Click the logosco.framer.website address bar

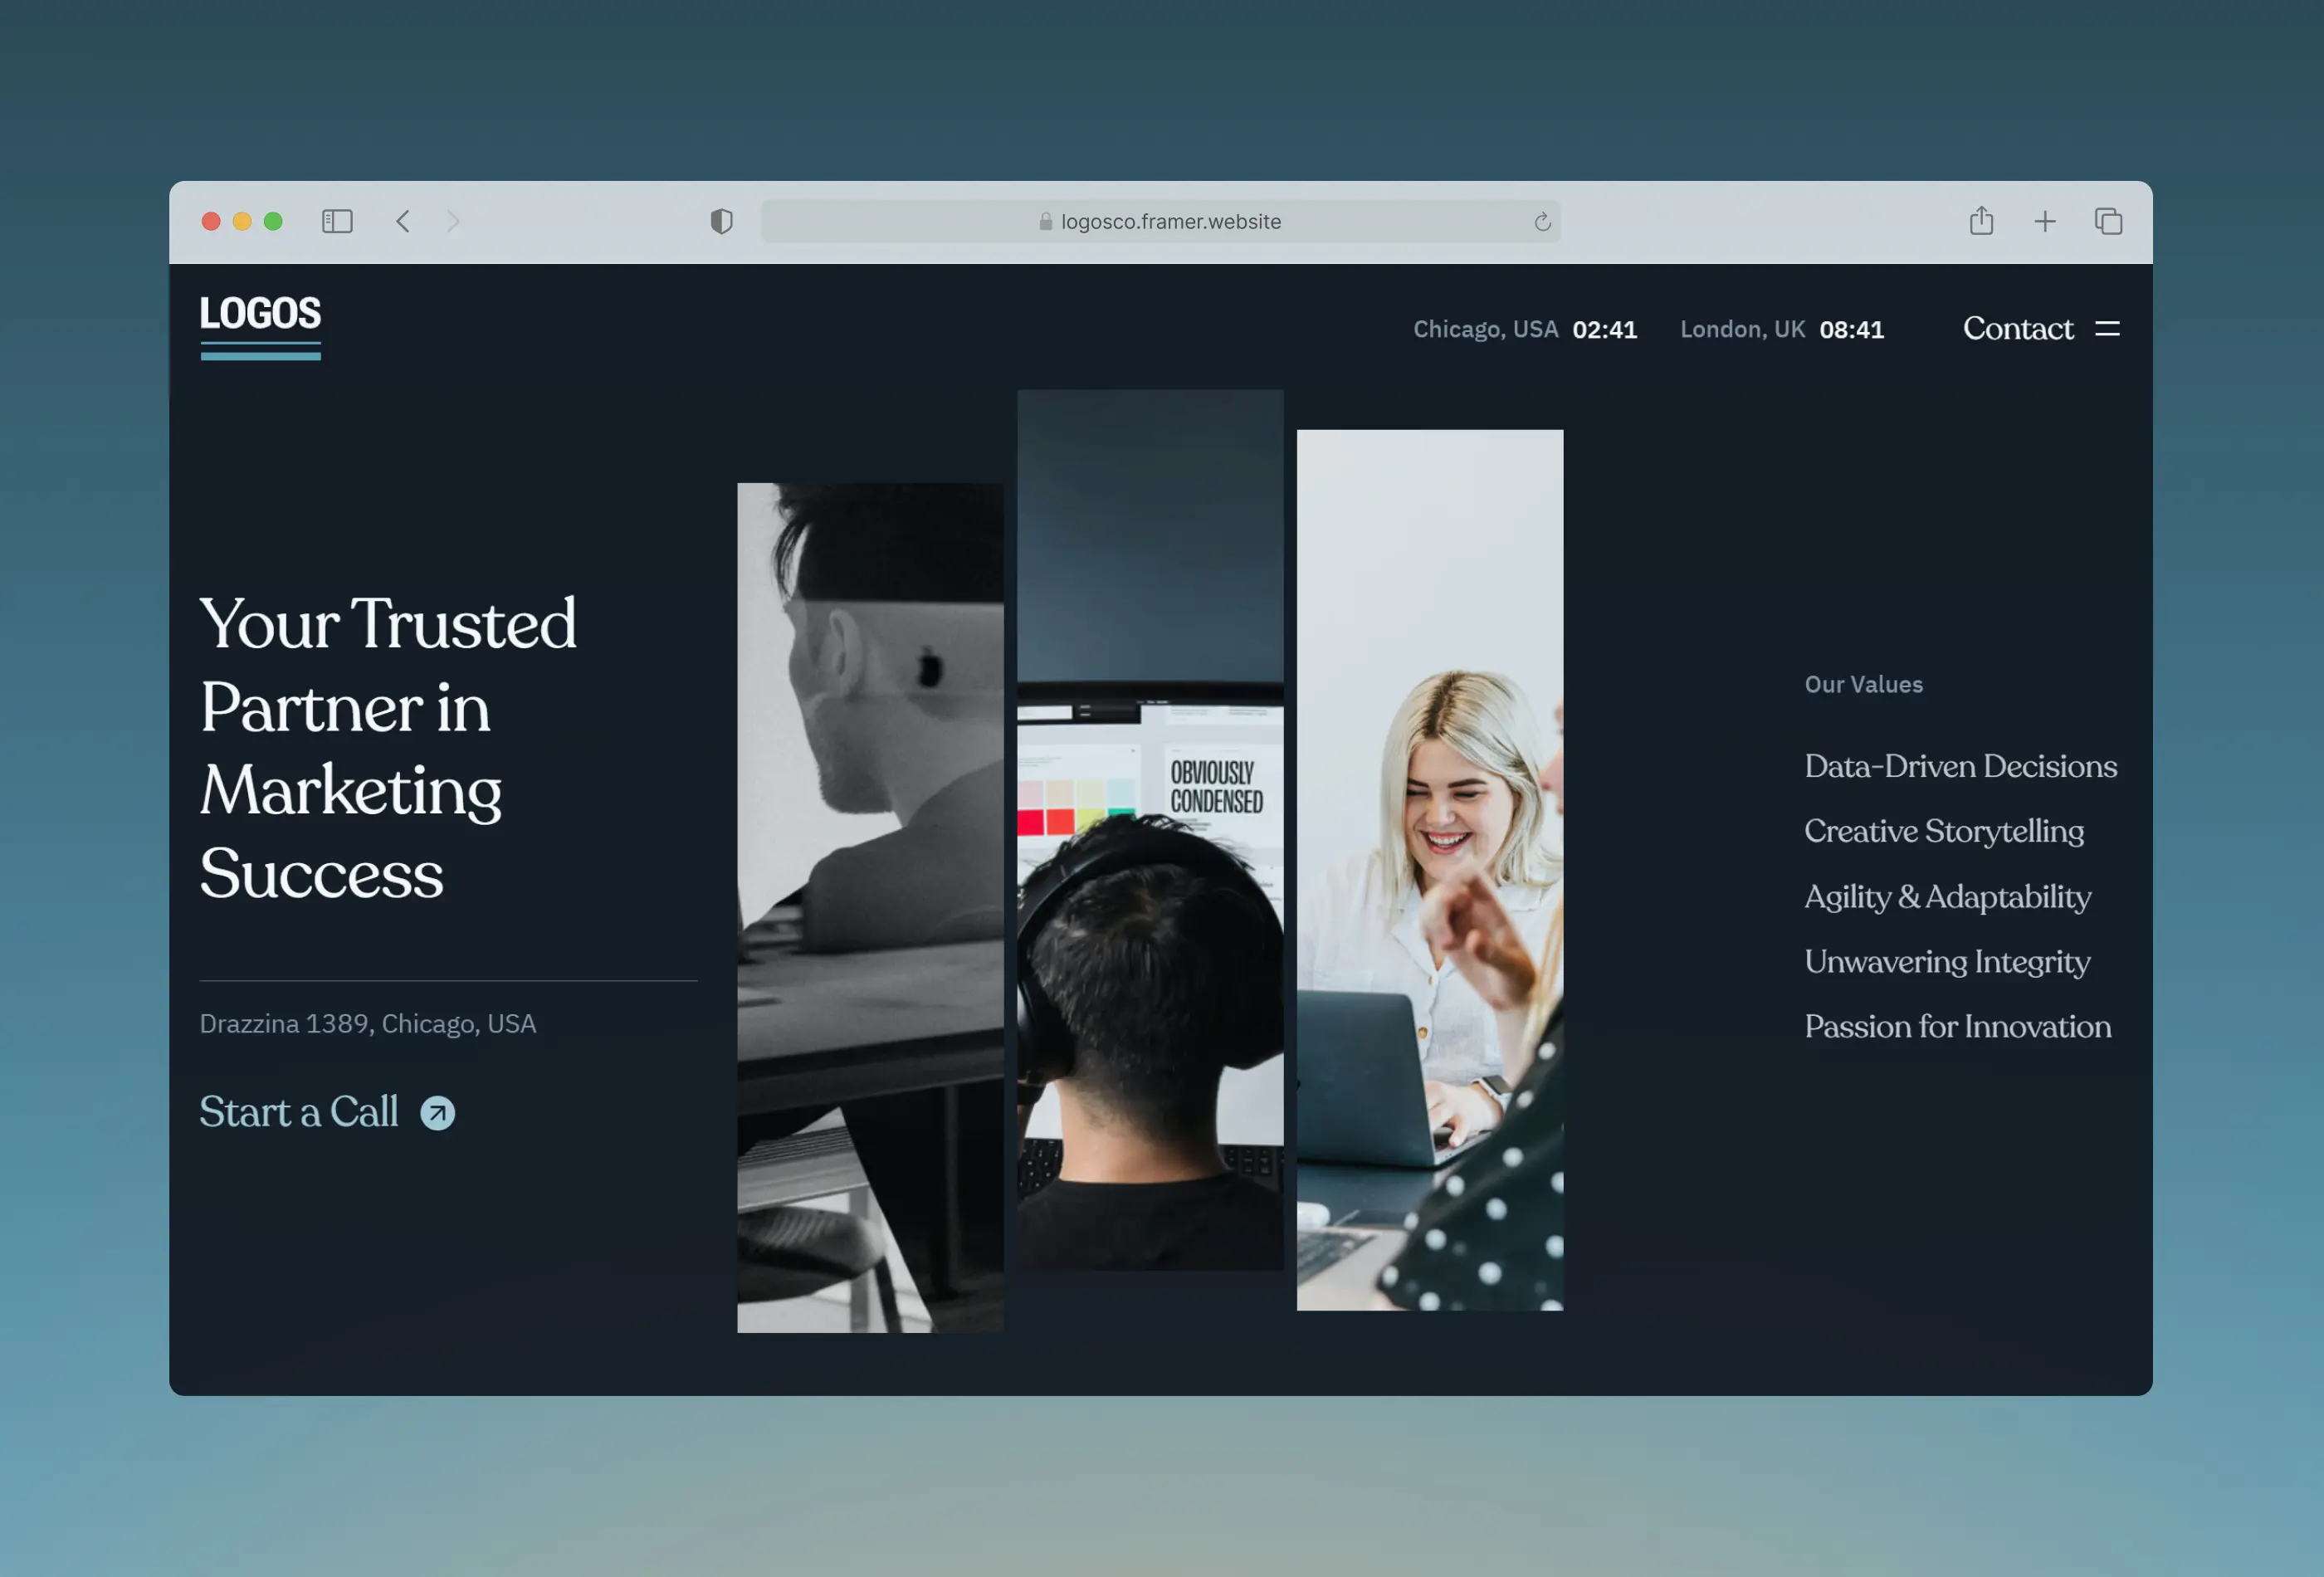point(1161,218)
